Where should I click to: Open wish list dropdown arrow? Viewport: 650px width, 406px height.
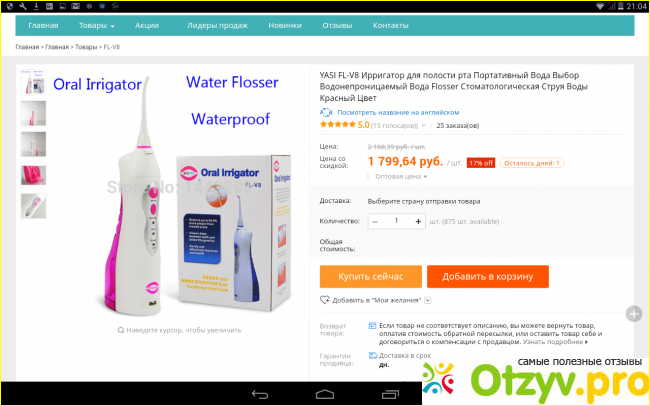click(x=428, y=300)
